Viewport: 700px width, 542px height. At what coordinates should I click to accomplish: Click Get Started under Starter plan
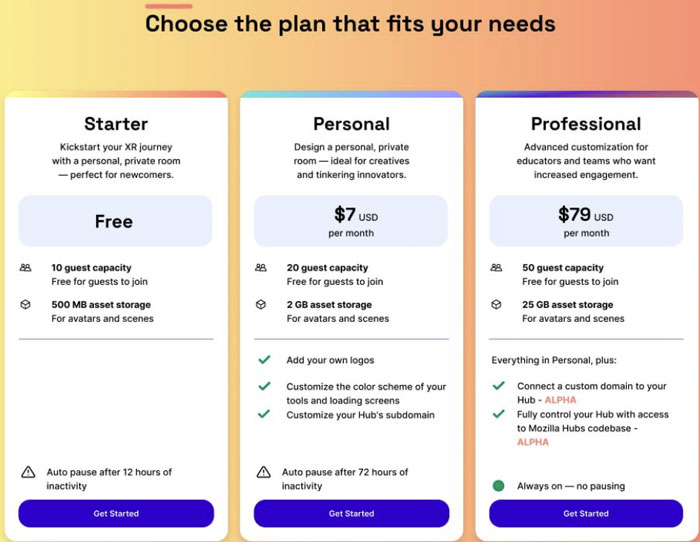[x=116, y=513]
